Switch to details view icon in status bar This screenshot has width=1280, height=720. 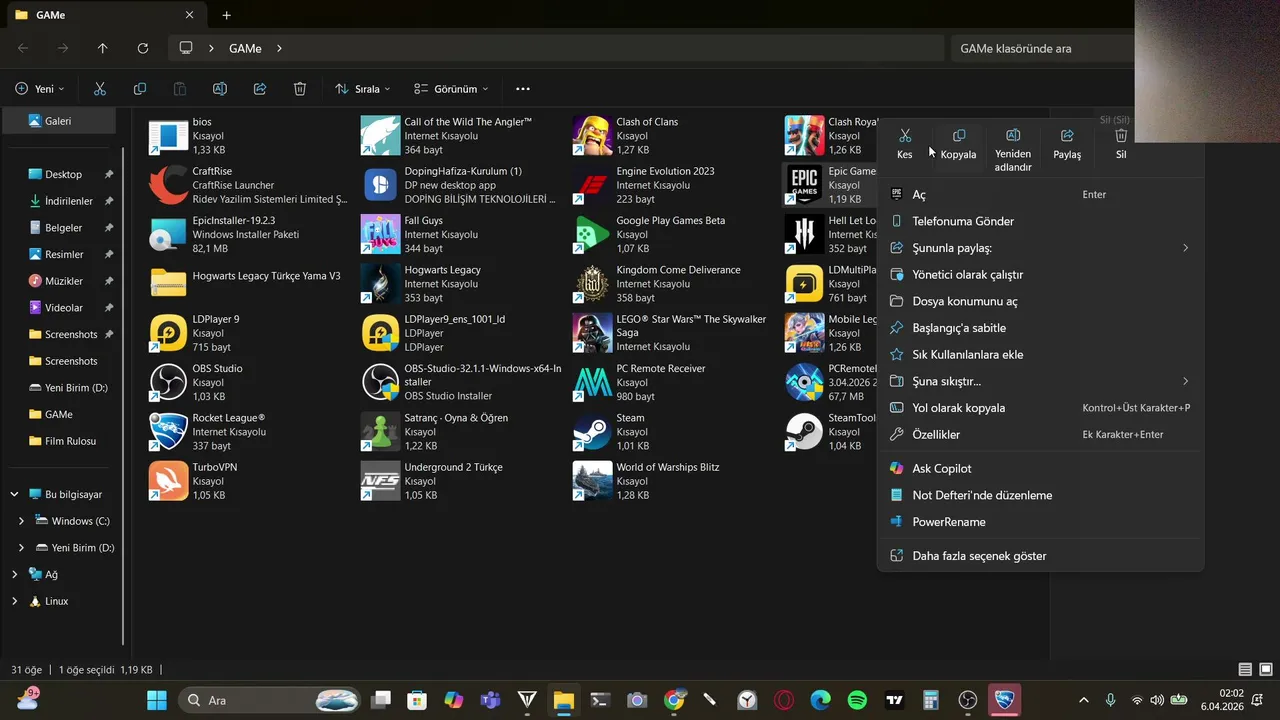pyautogui.click(x=1245, y=669)
